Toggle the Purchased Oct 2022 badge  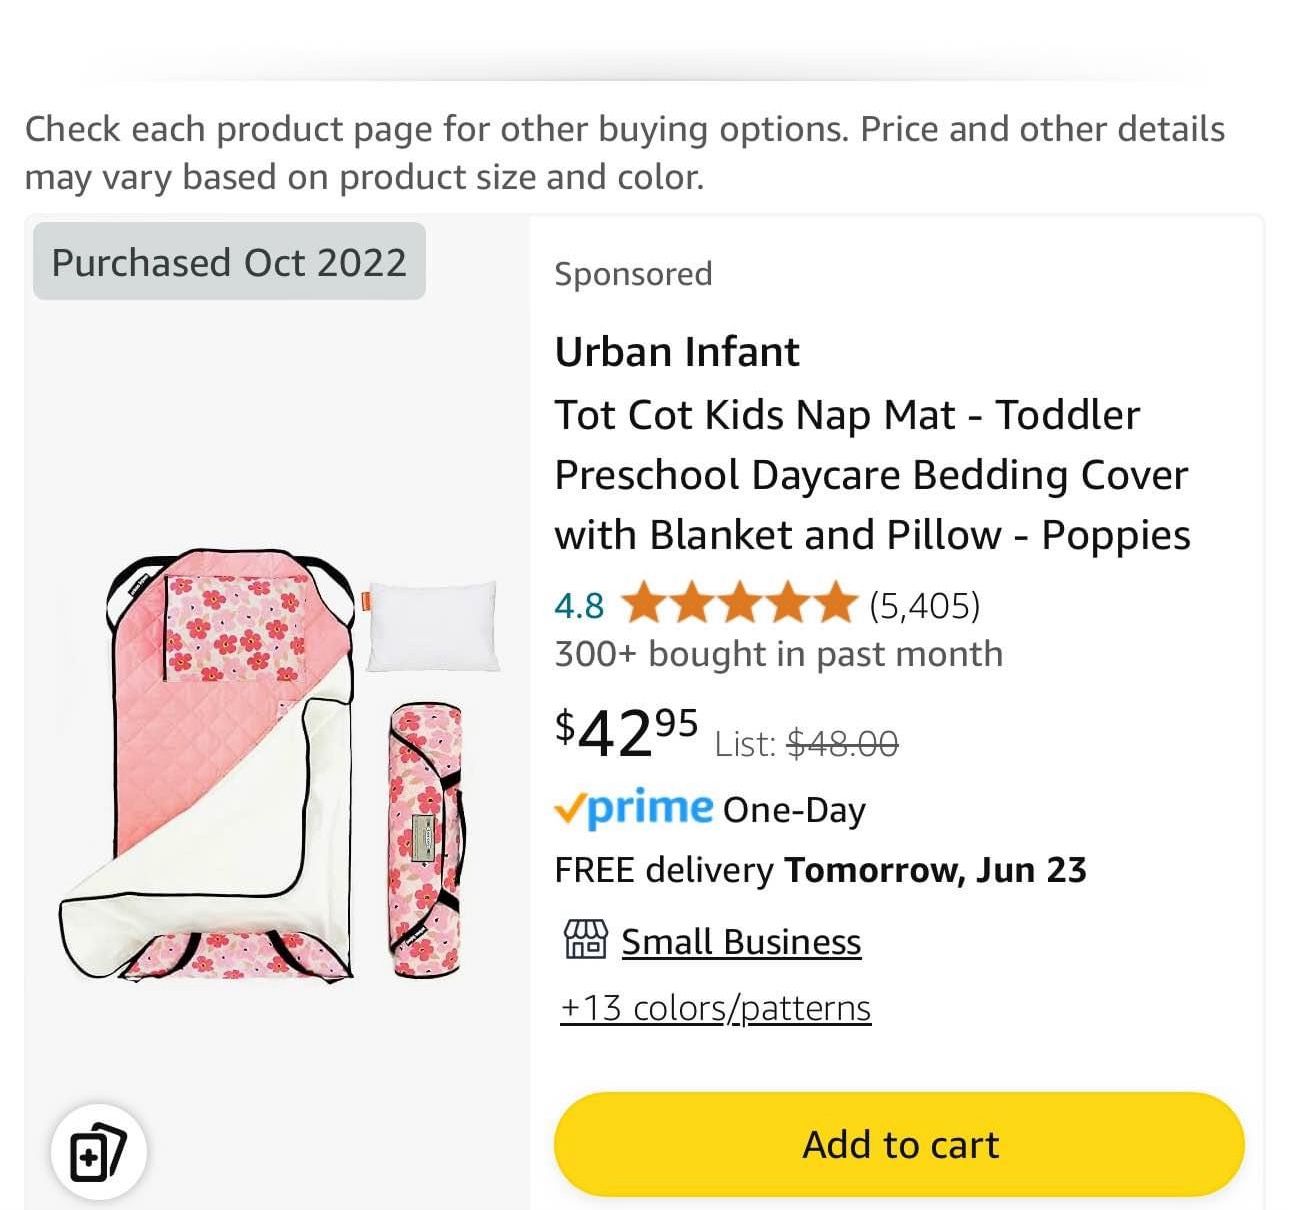227,262
